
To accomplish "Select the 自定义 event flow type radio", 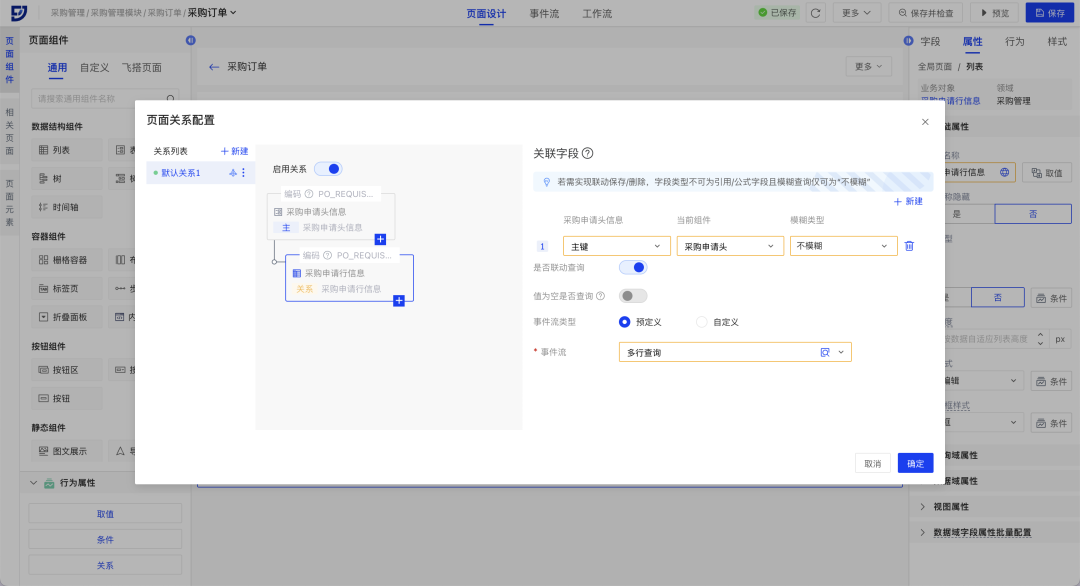I will pyautogui.click(x=702, y=322).
